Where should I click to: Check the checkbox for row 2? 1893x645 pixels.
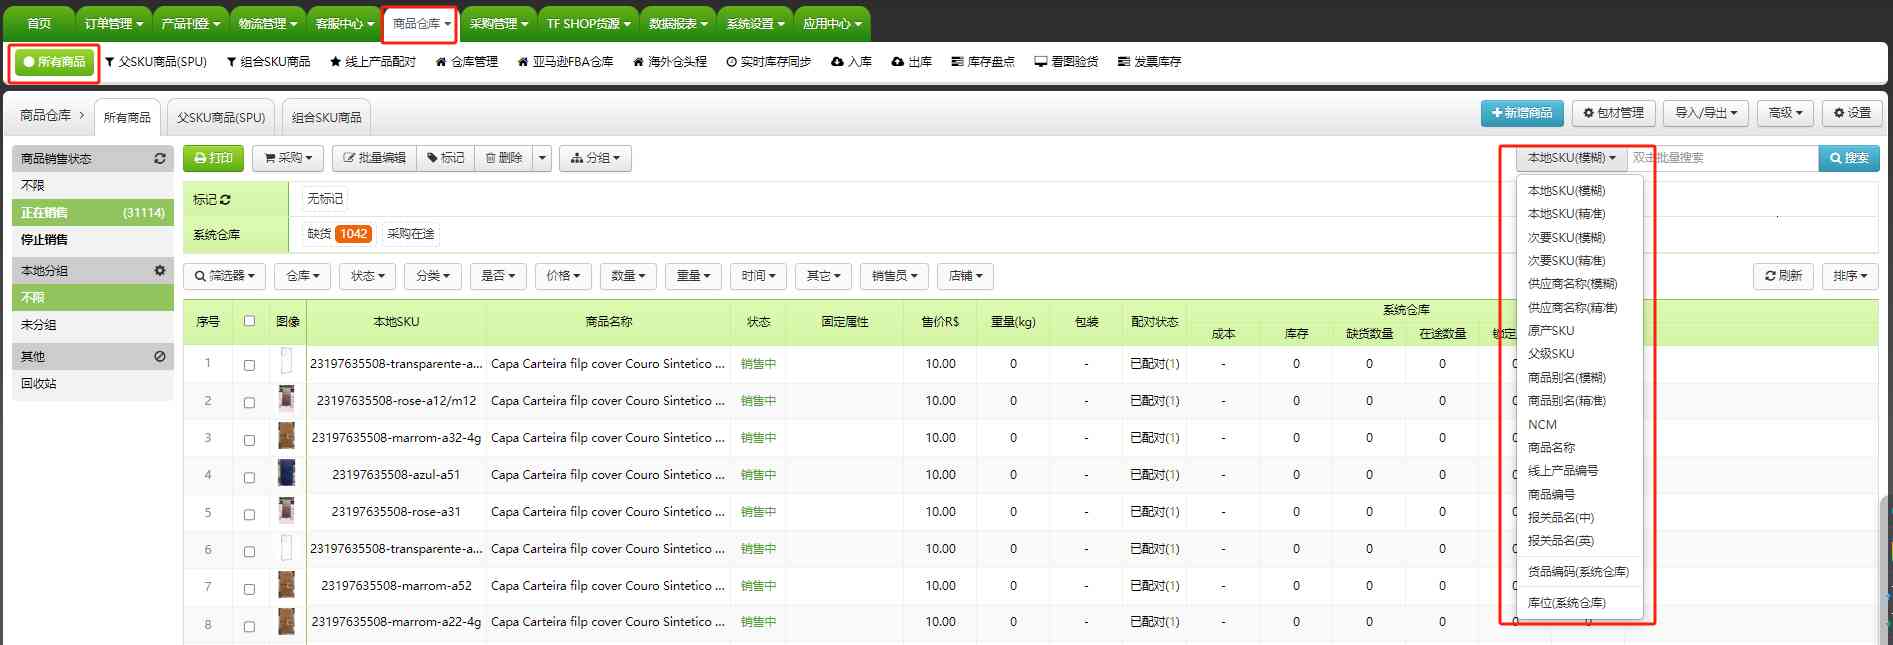coord(249,402)
